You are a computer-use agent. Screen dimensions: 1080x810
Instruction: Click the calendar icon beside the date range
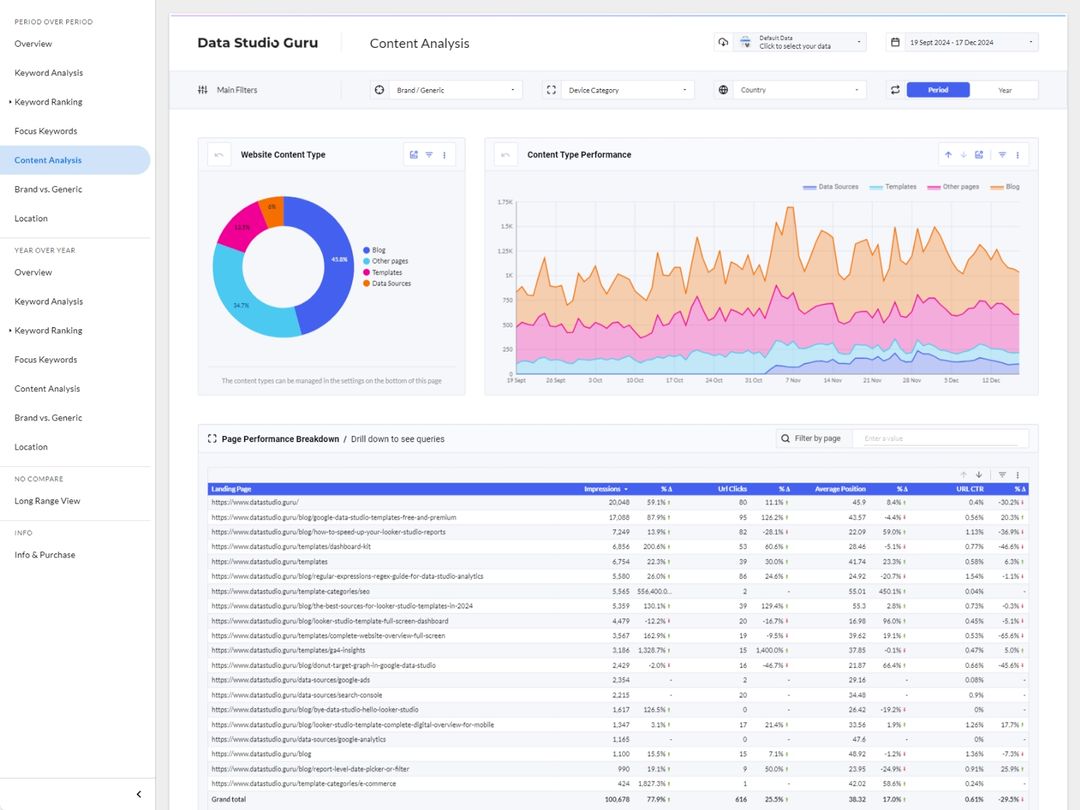click(895, 41)
